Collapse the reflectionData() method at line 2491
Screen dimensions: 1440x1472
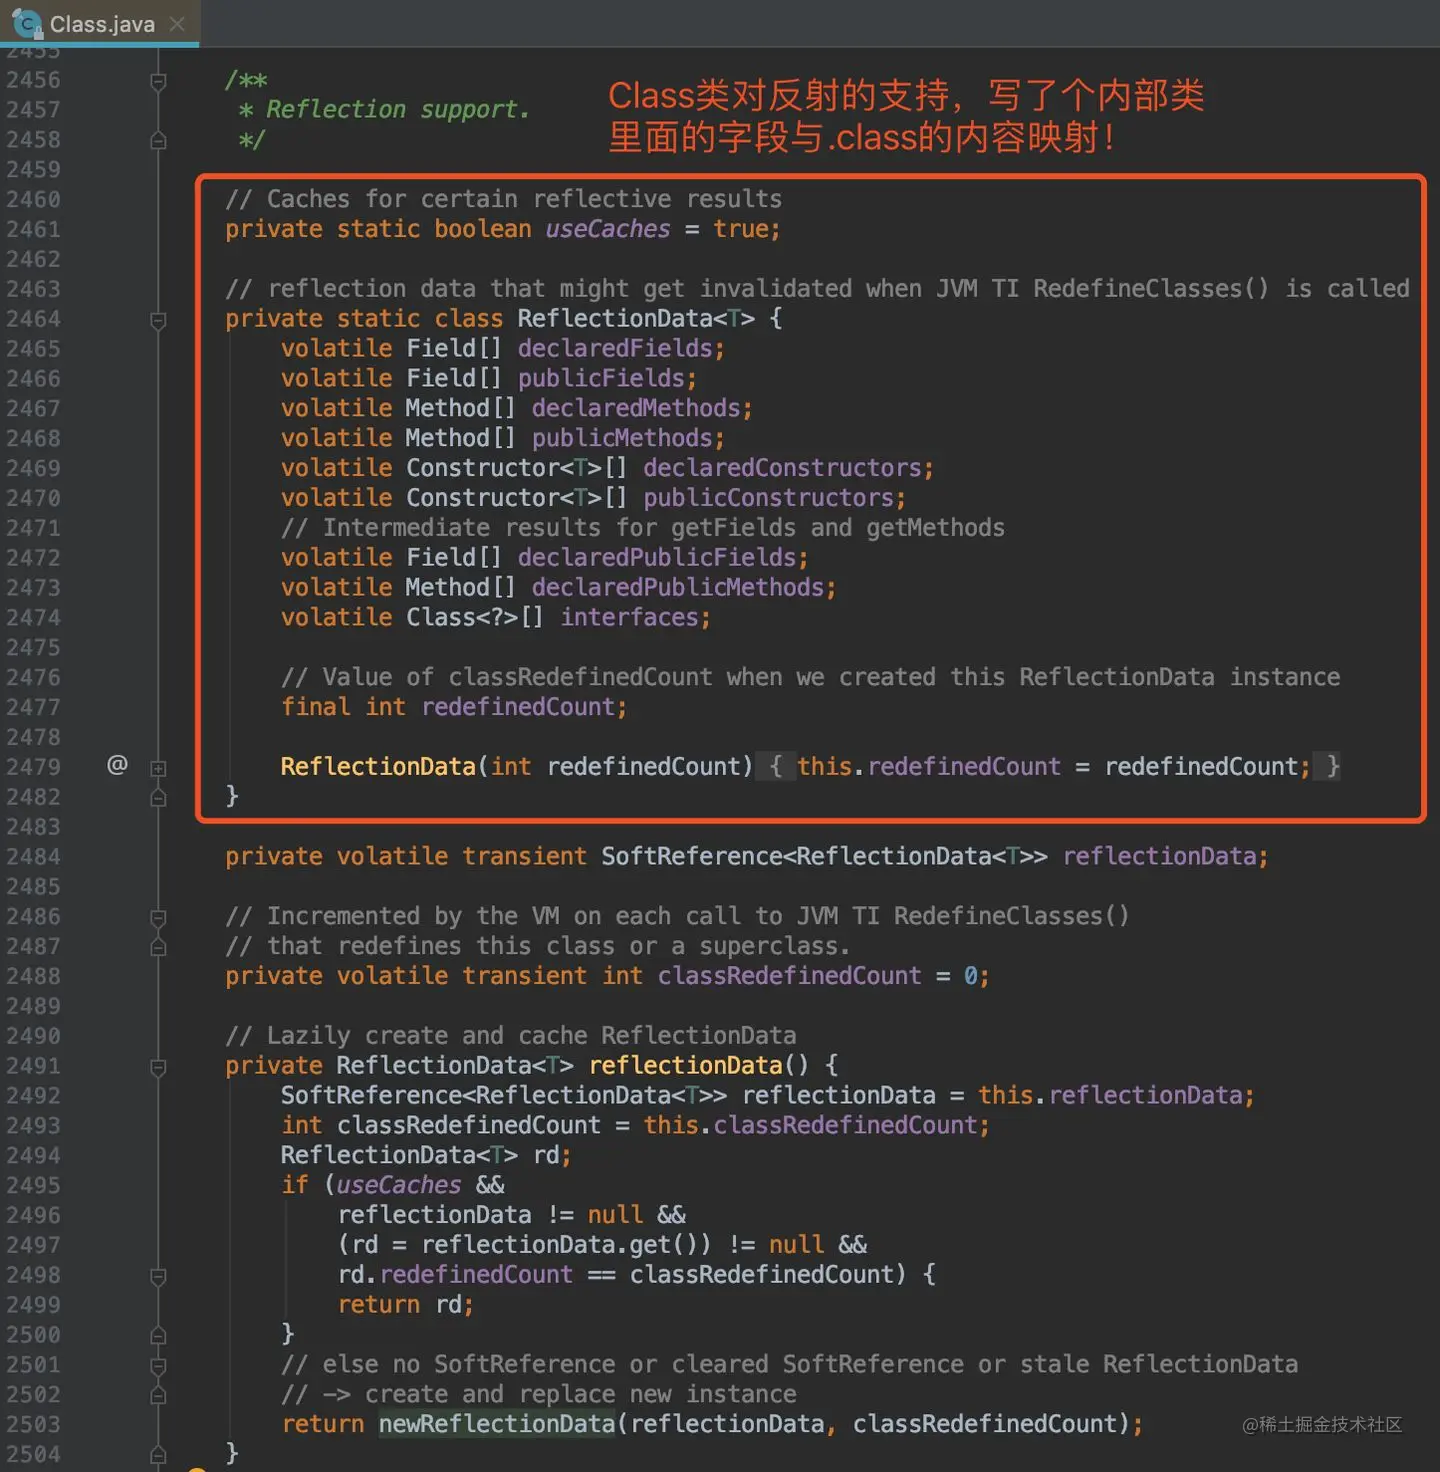tap(158, 1067)
